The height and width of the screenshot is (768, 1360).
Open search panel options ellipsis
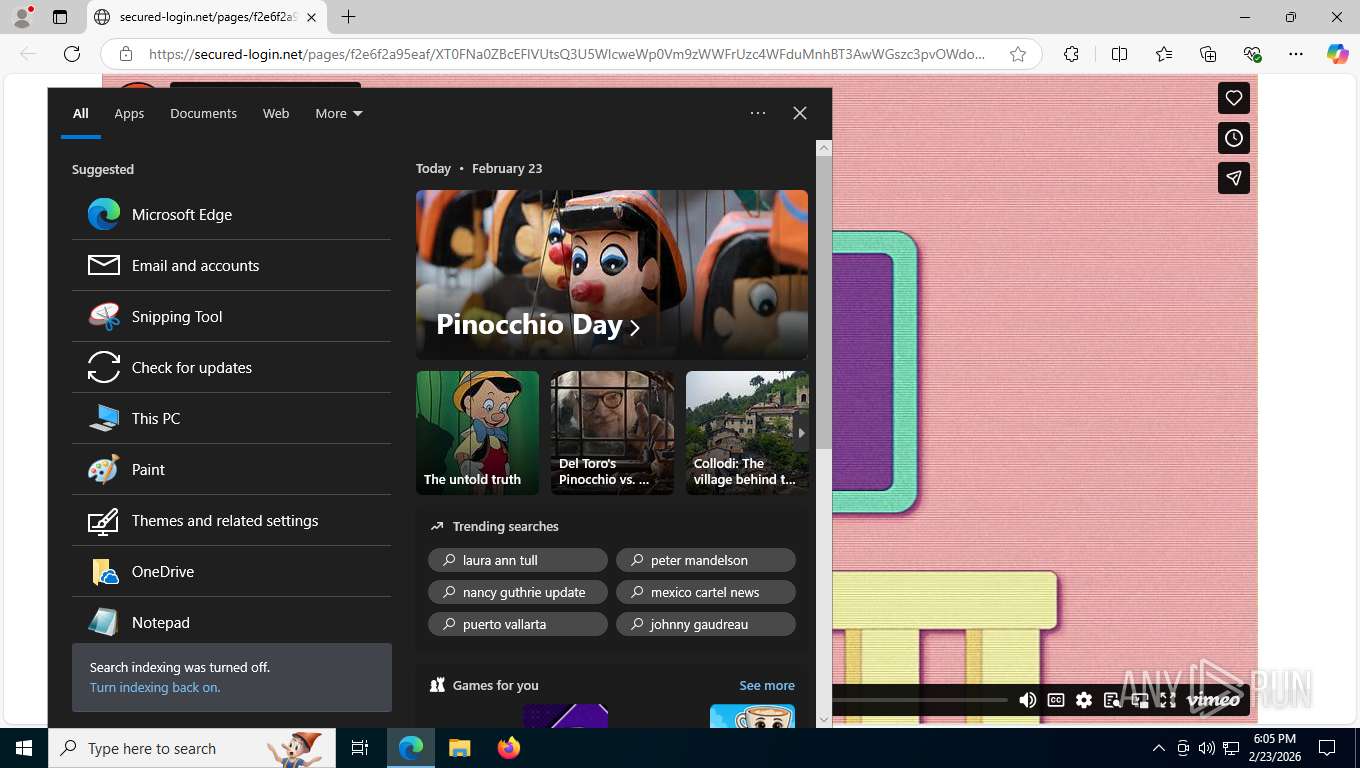tap(758, 113)
